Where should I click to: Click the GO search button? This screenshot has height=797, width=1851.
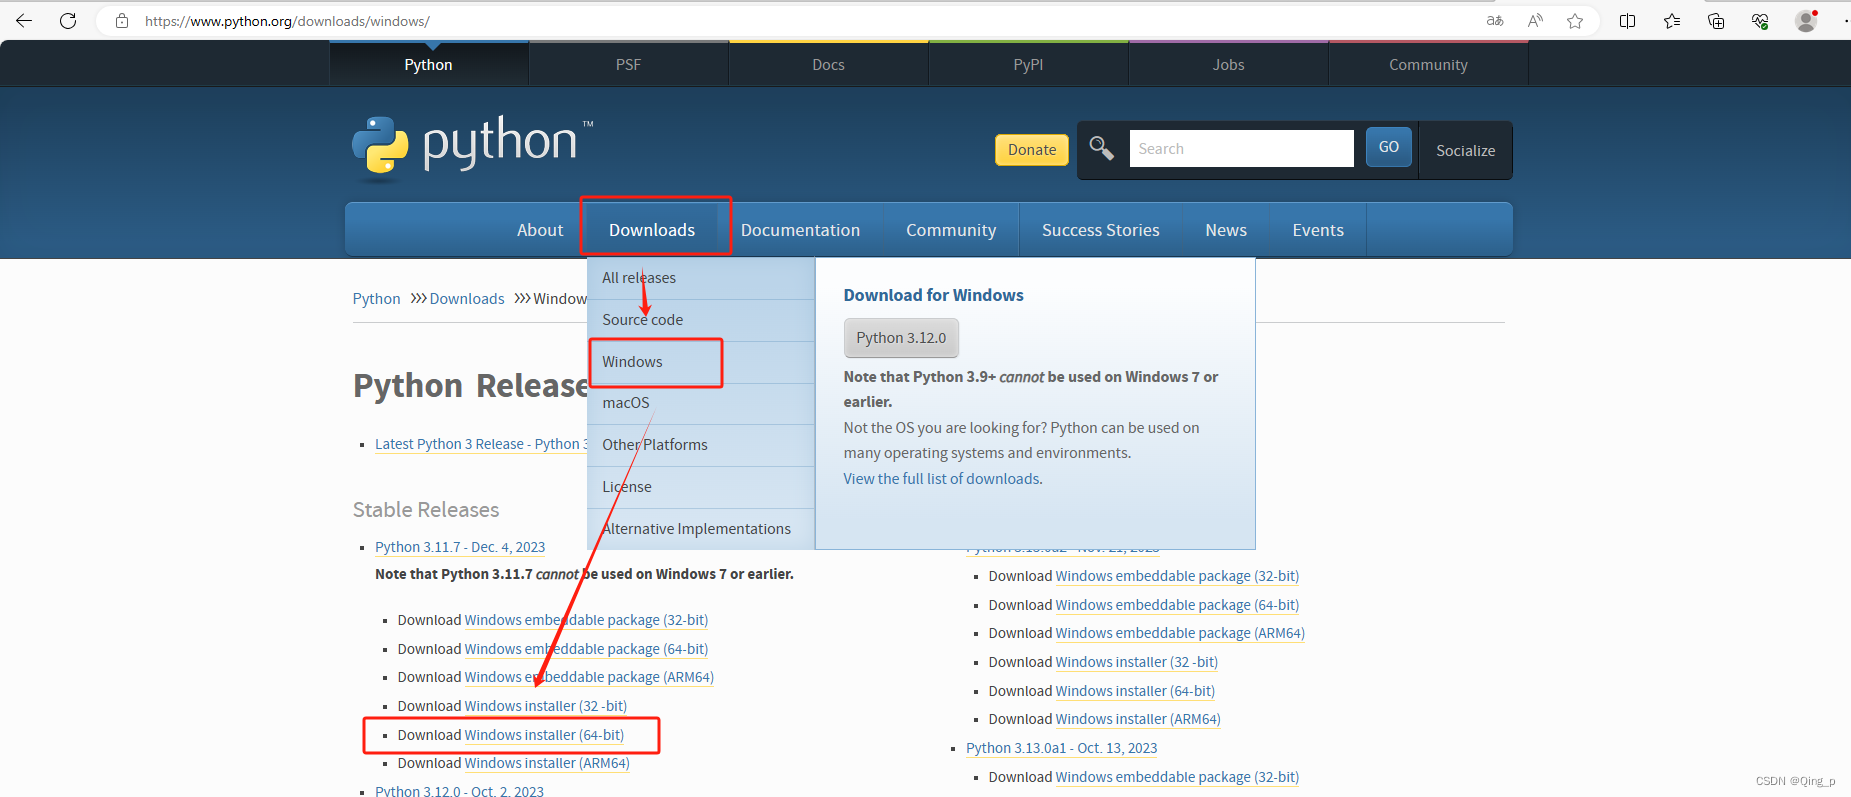point(1389,147)
